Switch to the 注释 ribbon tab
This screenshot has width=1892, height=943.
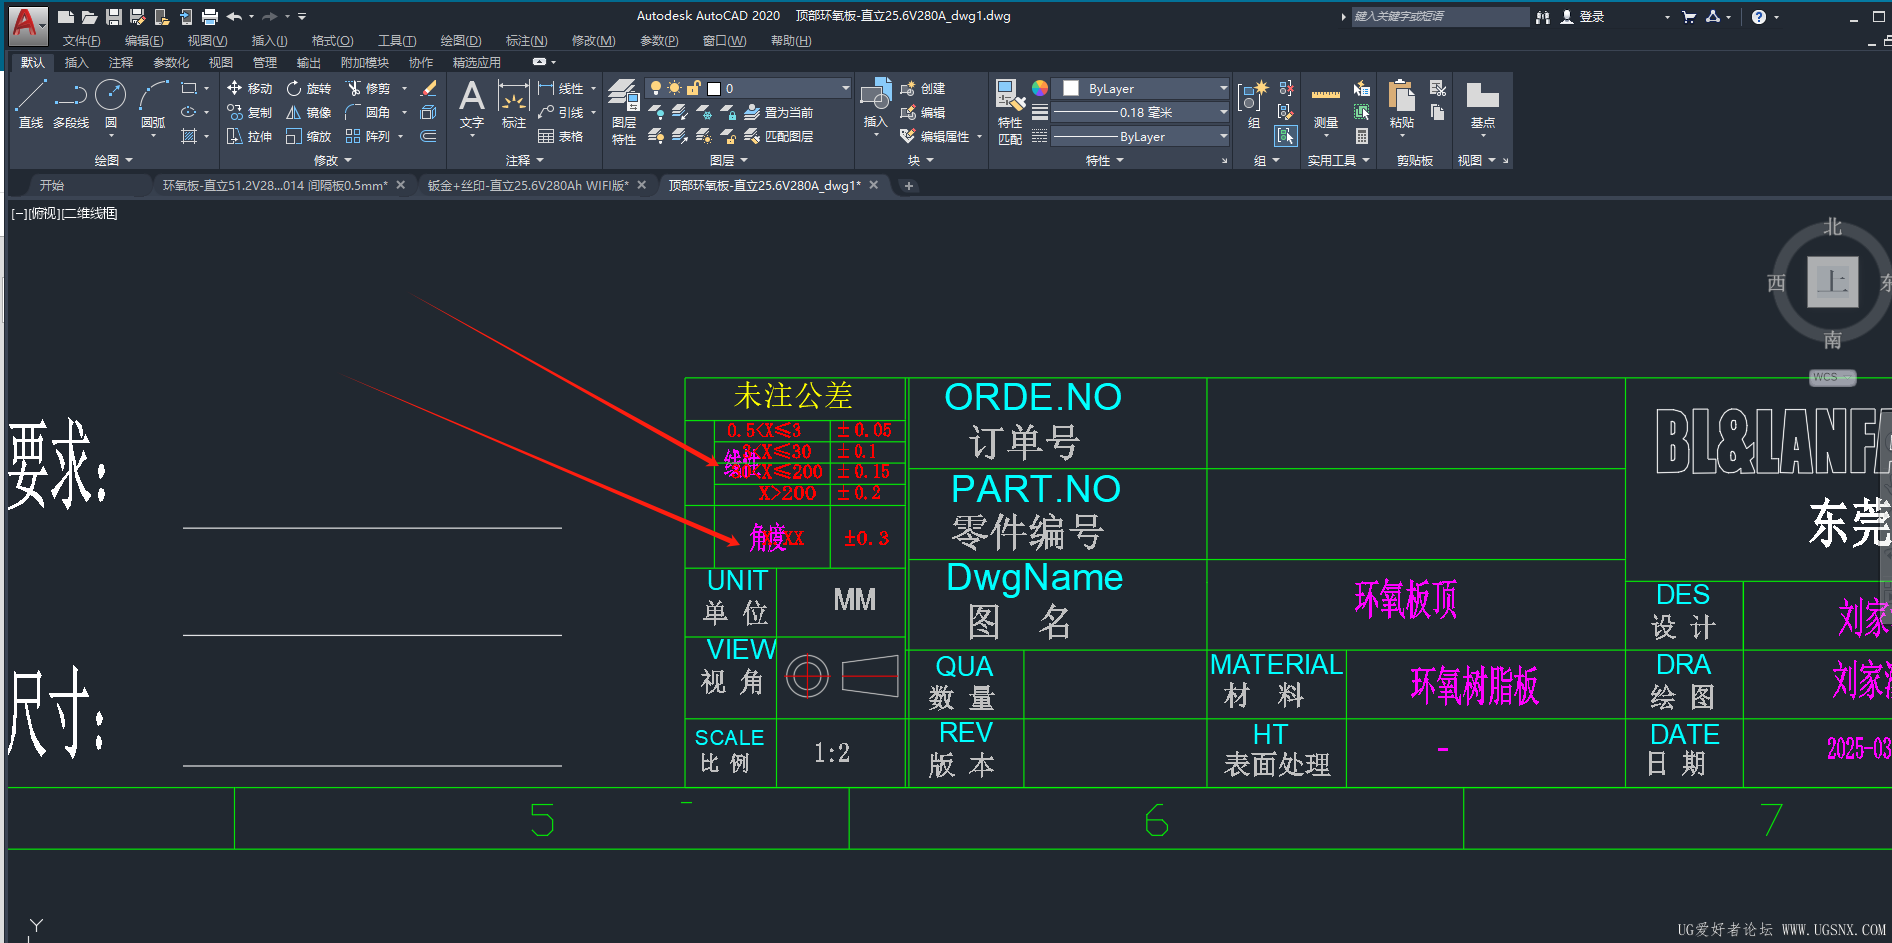tap(121, 62)
